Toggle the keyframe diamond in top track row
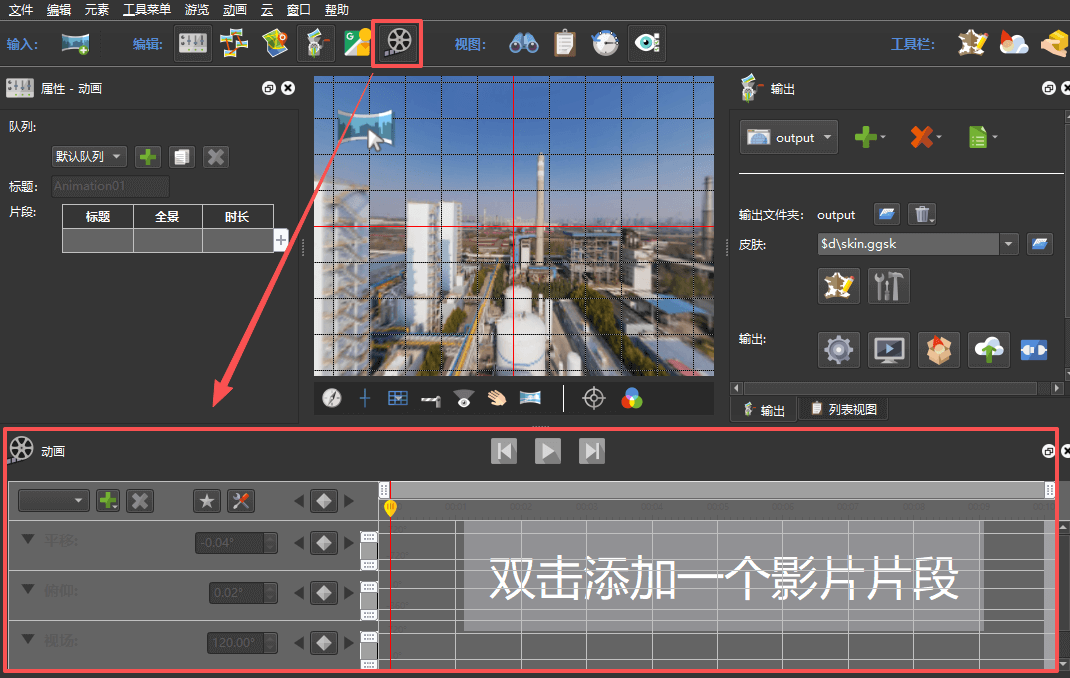This screenshot has height=678, width=1070. (323, 501)
